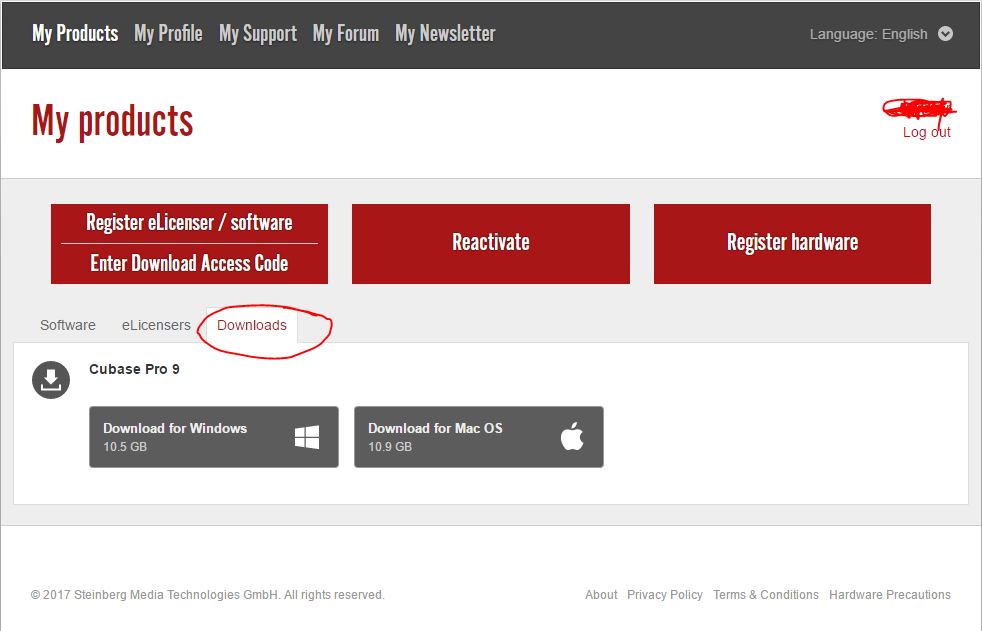Open the Downloads tab
The image size is (982, 631).
[252, 325]
